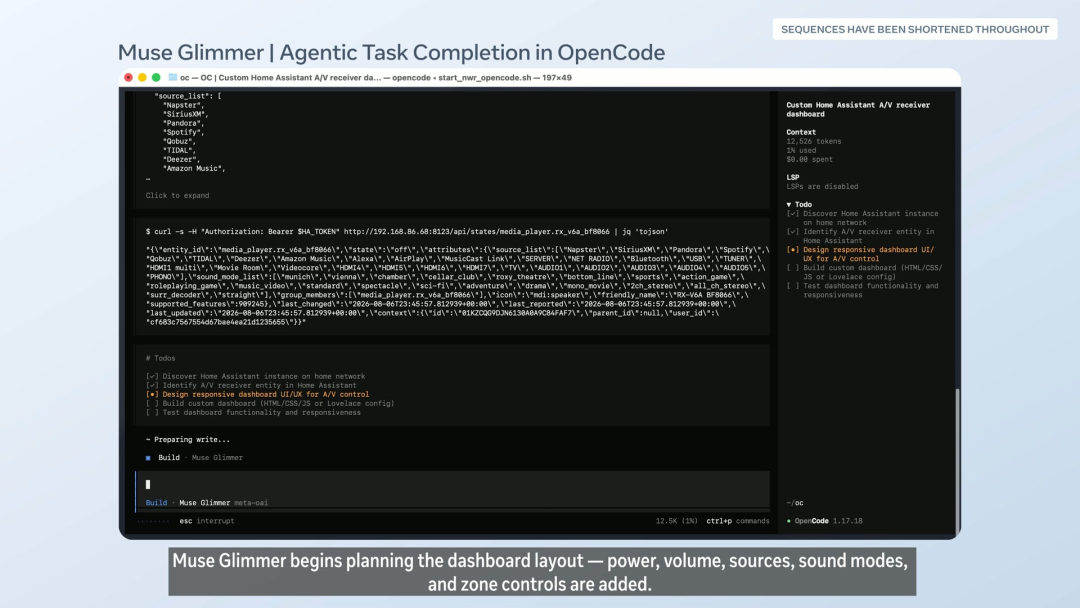Image resolution: width=1080 pixels, height=608 pixels.
Task: Click the '"Spotify",' source list entry
Action: pyautogui.click(x=183, y=132)
